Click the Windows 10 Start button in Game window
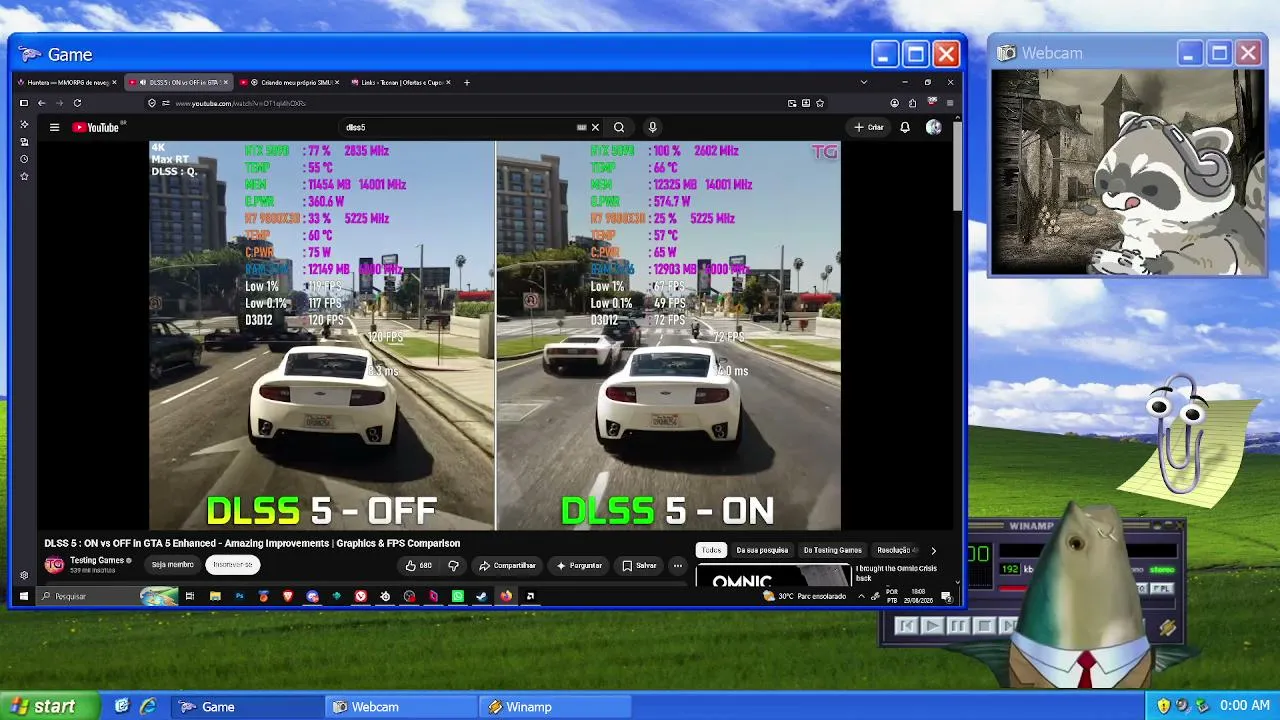This screenshot has width=1280, height=720. pyautogui.click(x=24, y=596)
